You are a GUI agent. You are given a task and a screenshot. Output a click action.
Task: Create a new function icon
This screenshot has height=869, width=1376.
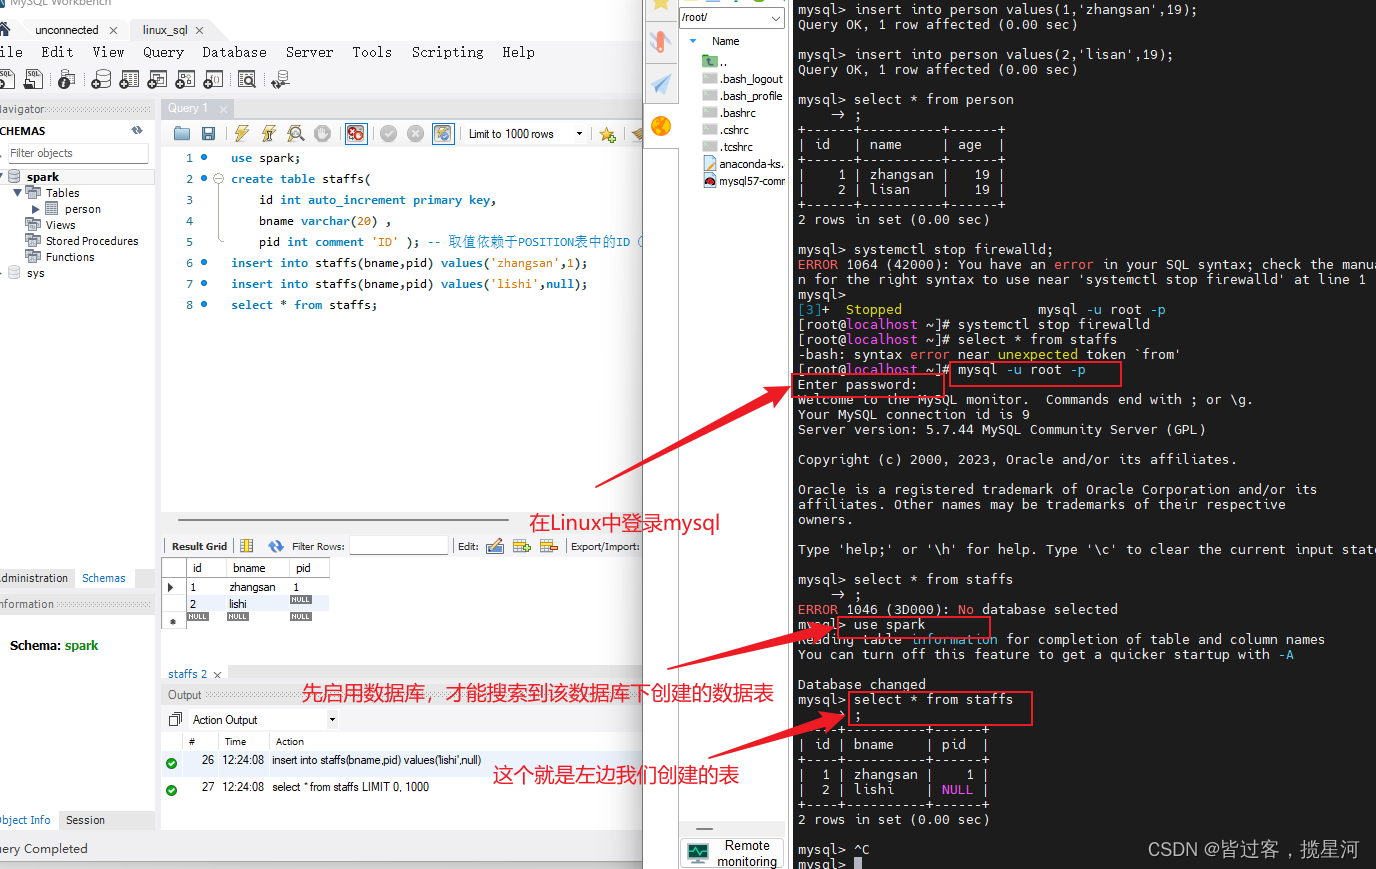pyautogui.click(x=213, y=79)
